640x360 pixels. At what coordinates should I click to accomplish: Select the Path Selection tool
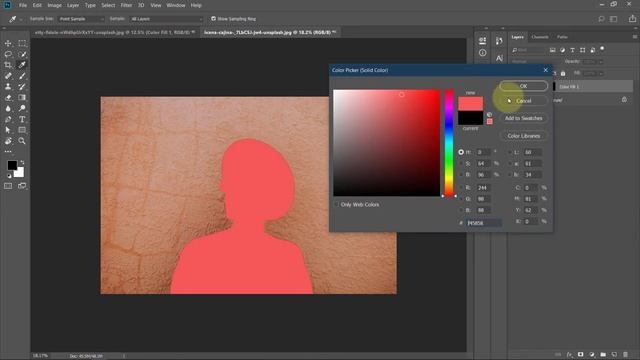click(x=8, y=130)
